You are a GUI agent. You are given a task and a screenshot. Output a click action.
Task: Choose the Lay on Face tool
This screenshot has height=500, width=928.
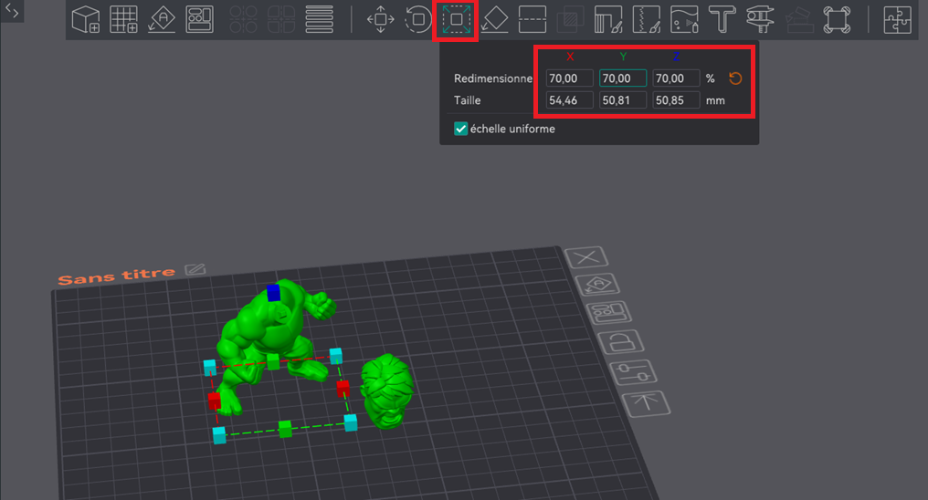tap(495, 20)
